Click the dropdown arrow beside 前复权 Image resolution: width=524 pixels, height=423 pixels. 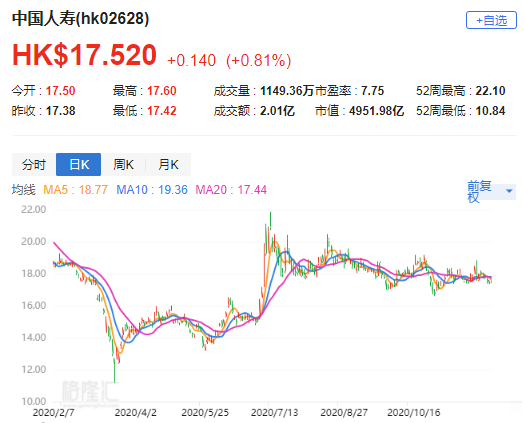click(509, 191)
